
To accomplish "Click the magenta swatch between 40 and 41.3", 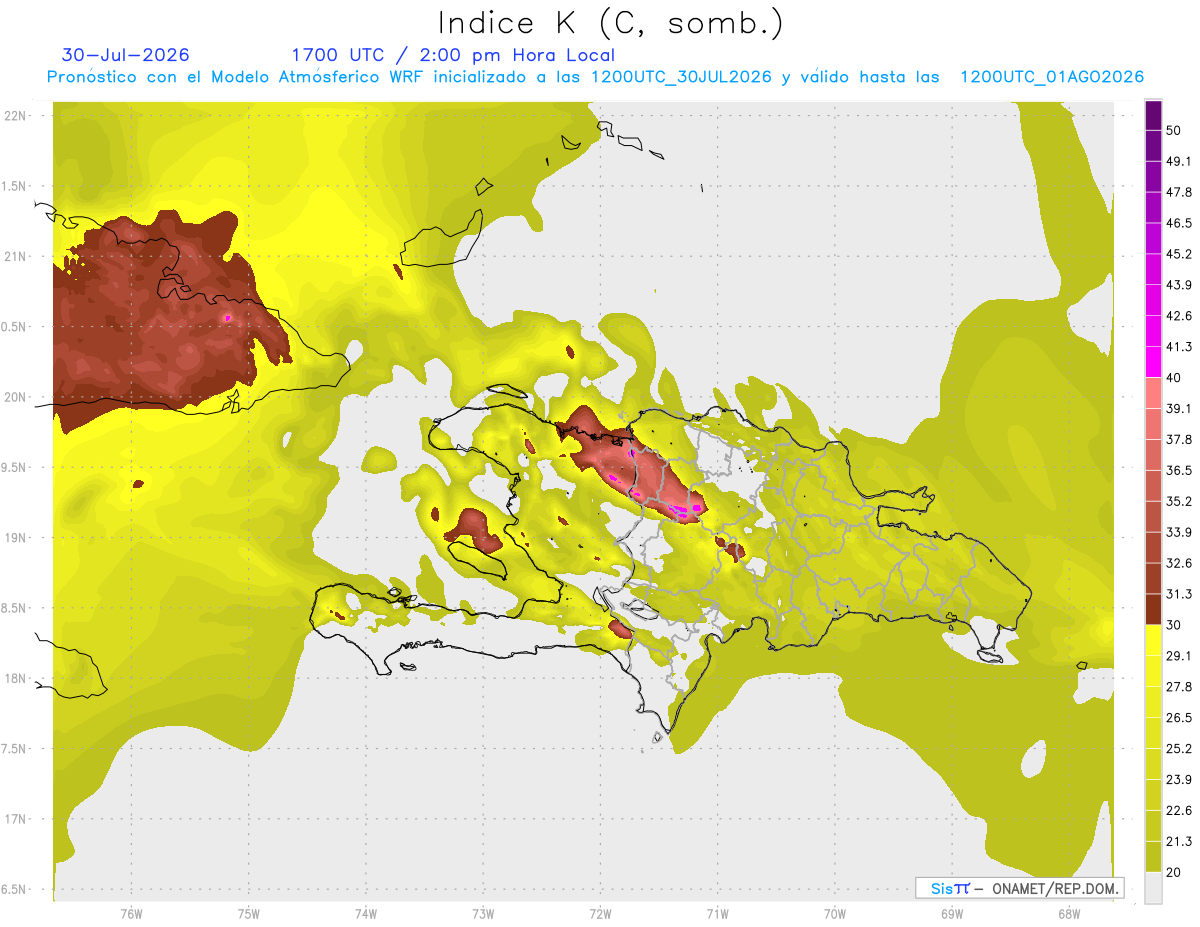I will [x=1154, y=362].
